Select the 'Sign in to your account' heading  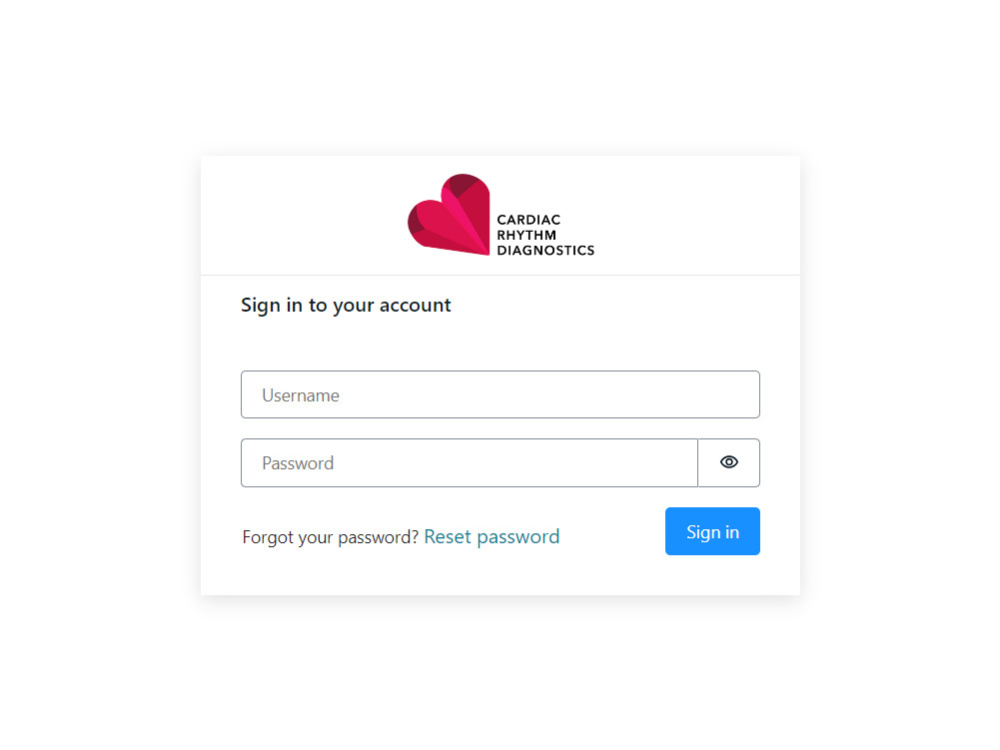tap(346, 305)
